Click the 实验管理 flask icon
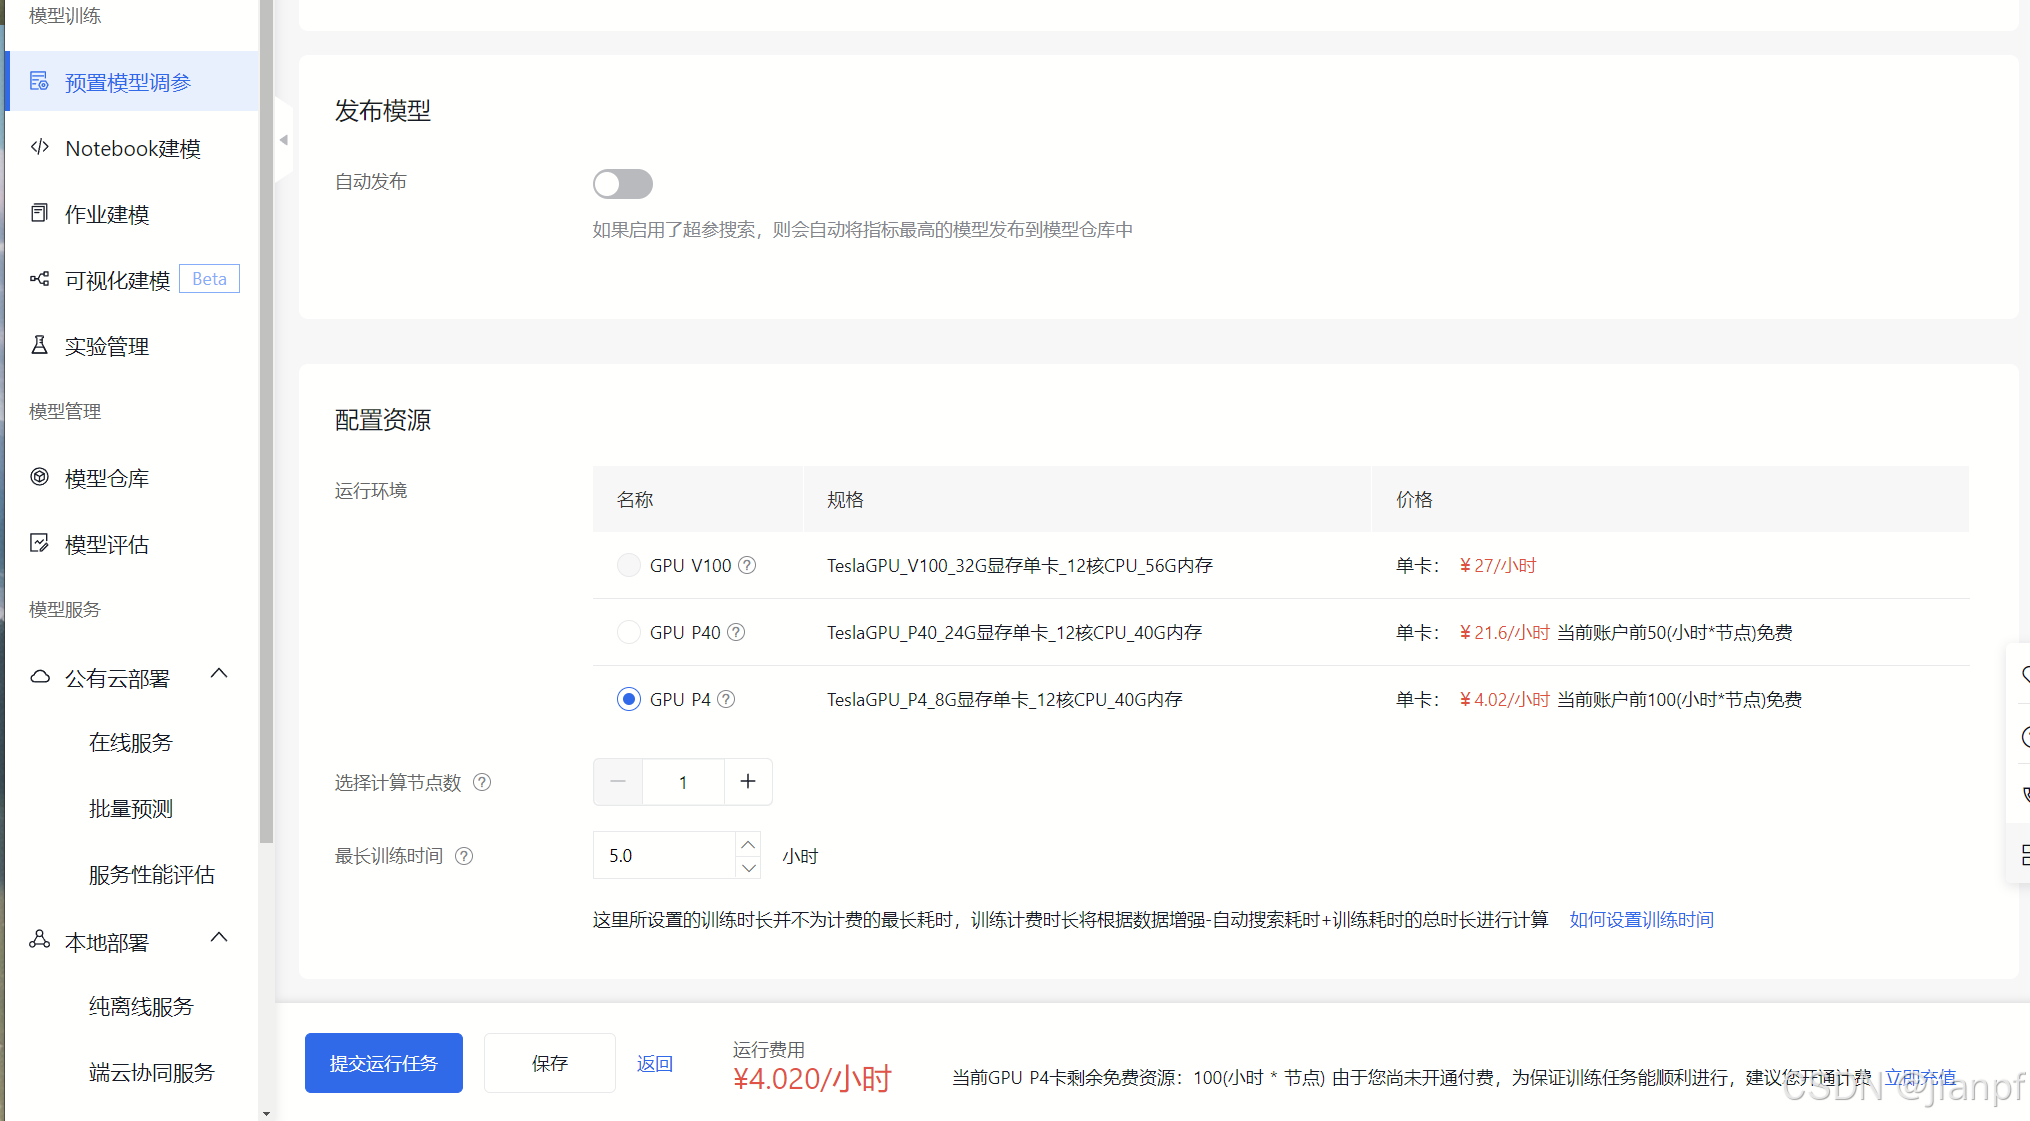The width and height of the screenshot is (2030, 1121). 40,345
